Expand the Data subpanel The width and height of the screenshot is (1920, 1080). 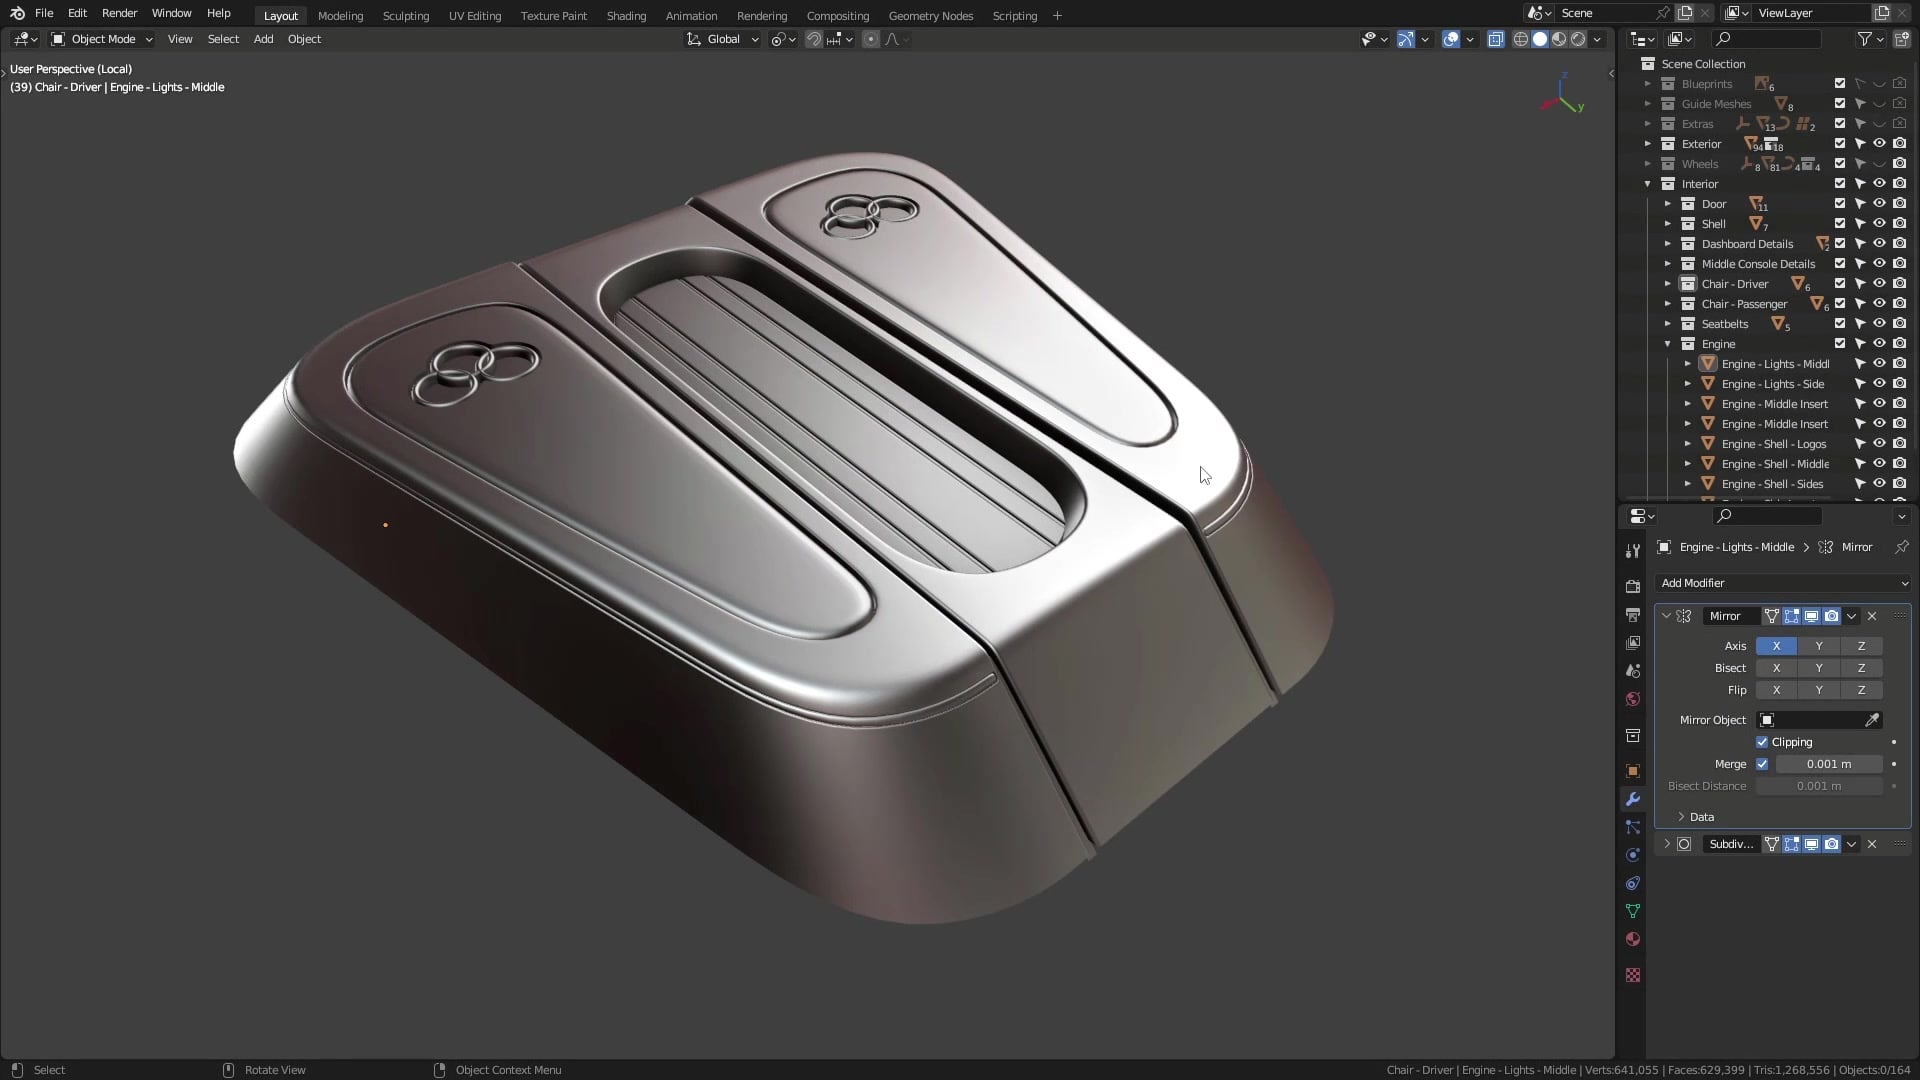(x=1681, y=817)
